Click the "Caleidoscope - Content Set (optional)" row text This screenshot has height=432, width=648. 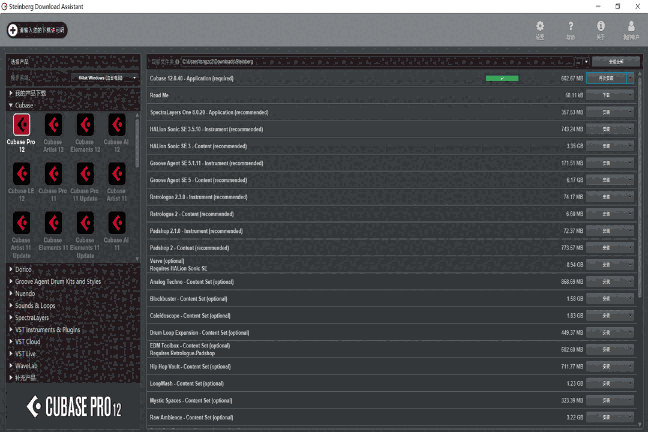pos(190,315)
